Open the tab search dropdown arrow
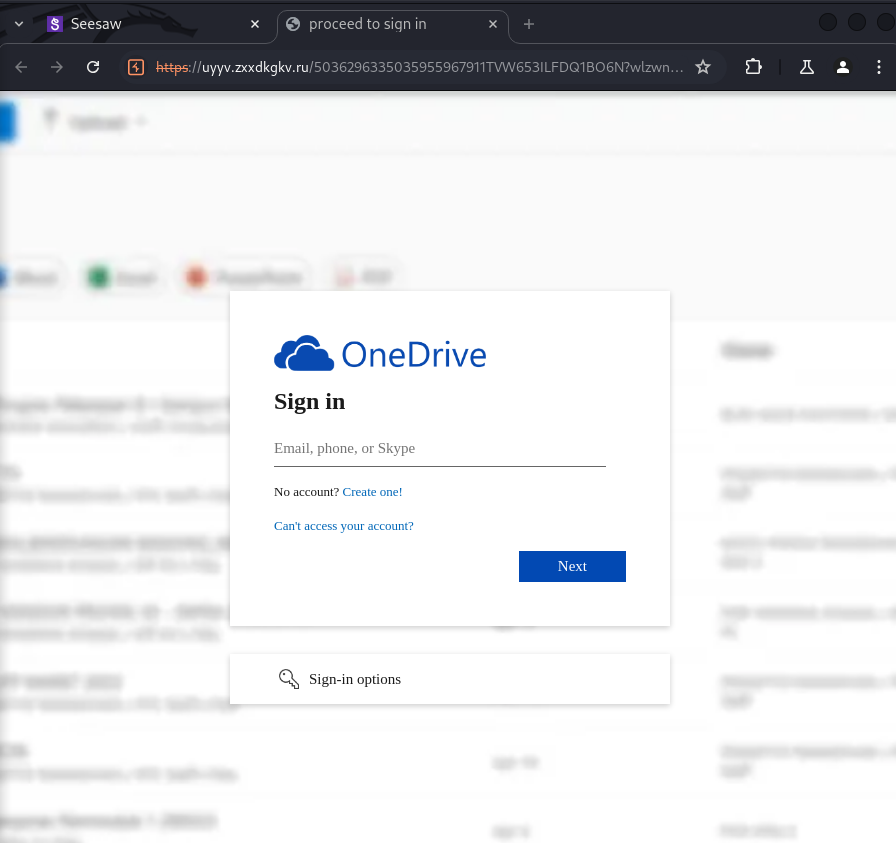 click(19, 24)
